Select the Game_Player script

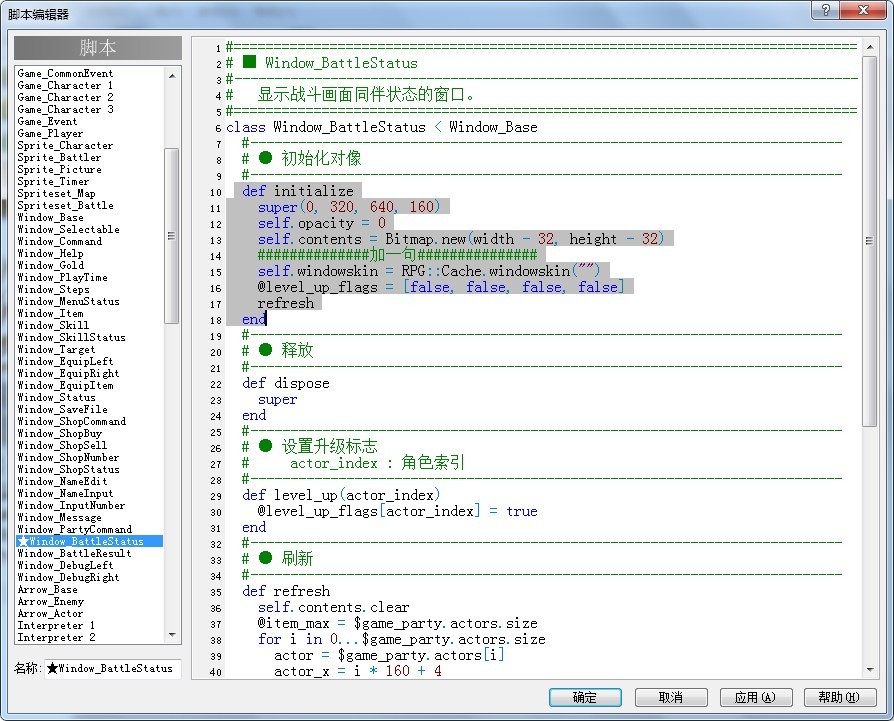coord(50,133)
